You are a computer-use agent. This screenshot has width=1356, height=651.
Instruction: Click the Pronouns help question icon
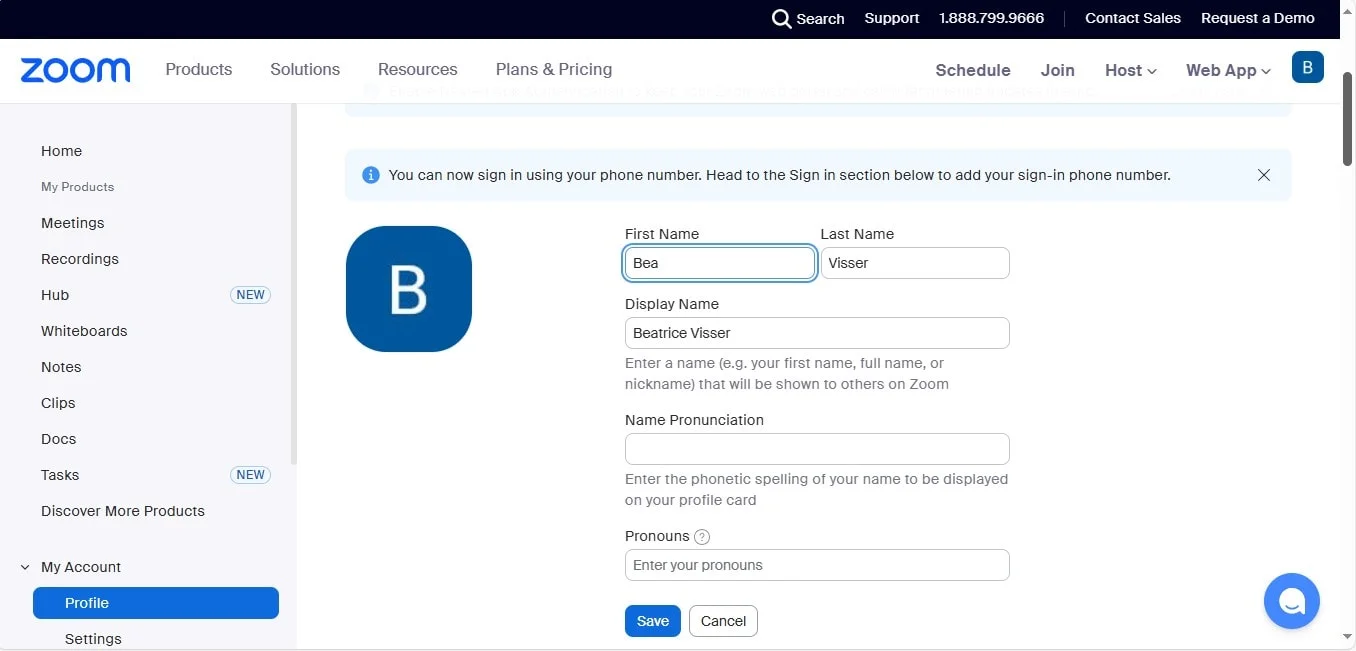(702, 537)
